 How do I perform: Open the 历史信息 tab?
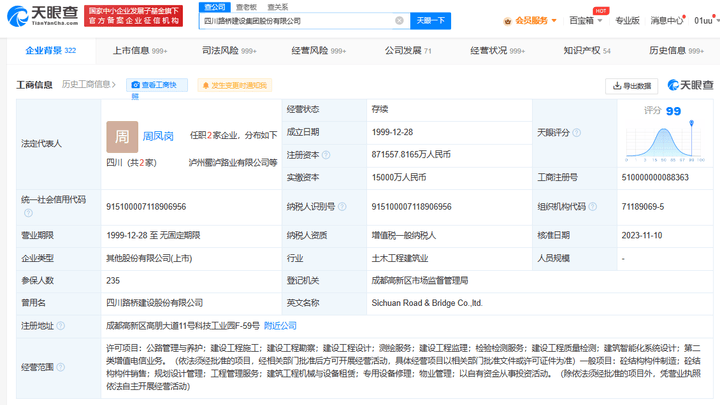[x=676, y=51]
